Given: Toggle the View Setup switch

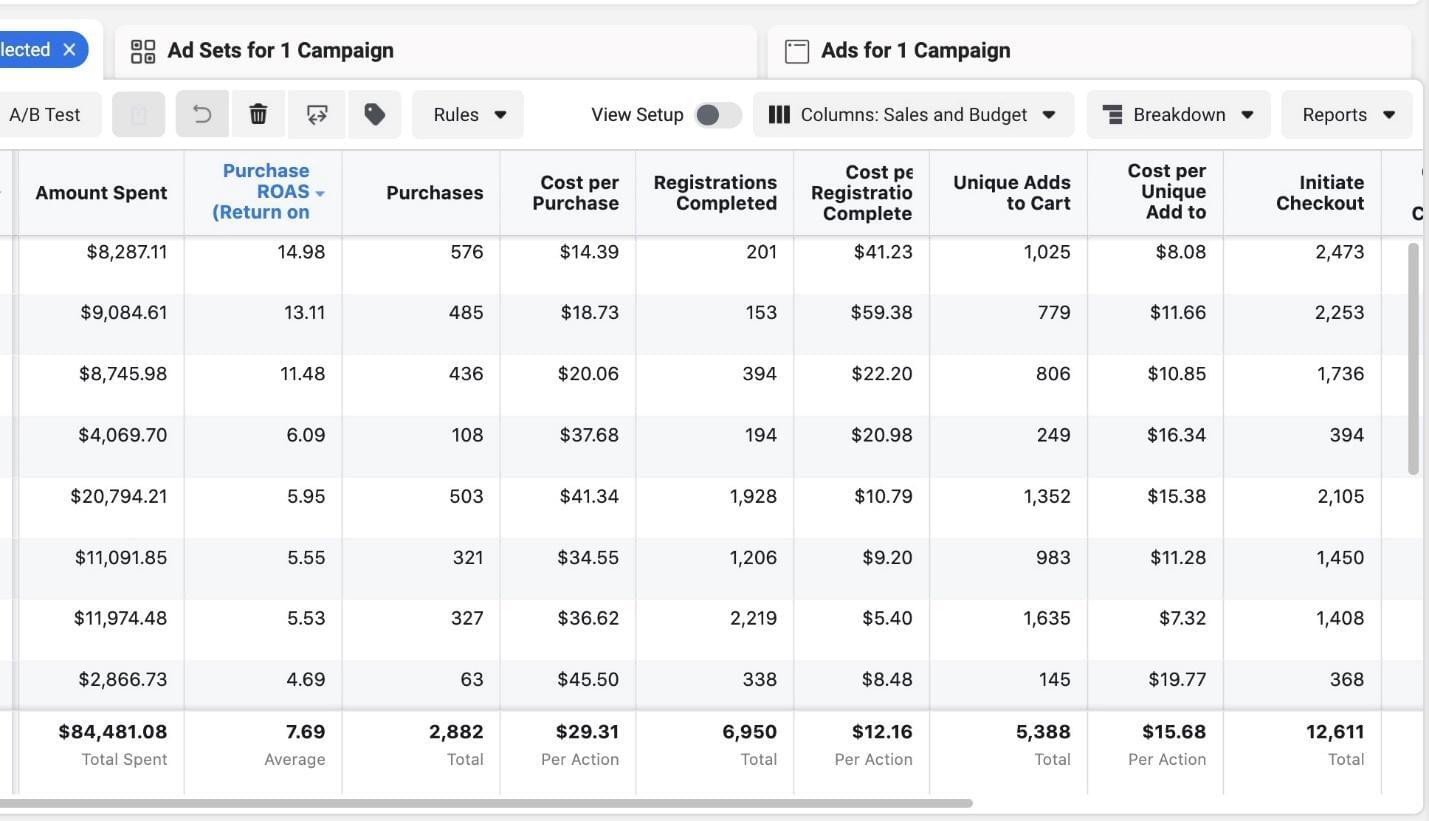Looking at the screenshot, I should tap(717, 115).
